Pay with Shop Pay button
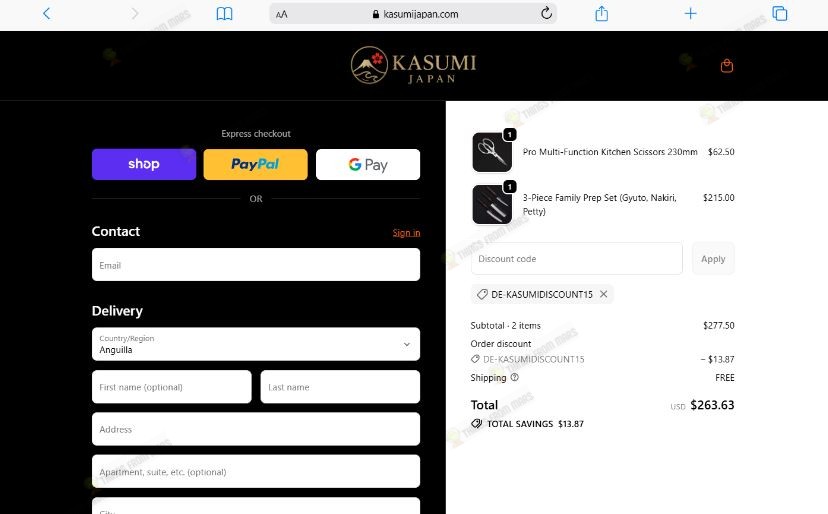The width and height of the screenshot is (828, 514). 144,164
